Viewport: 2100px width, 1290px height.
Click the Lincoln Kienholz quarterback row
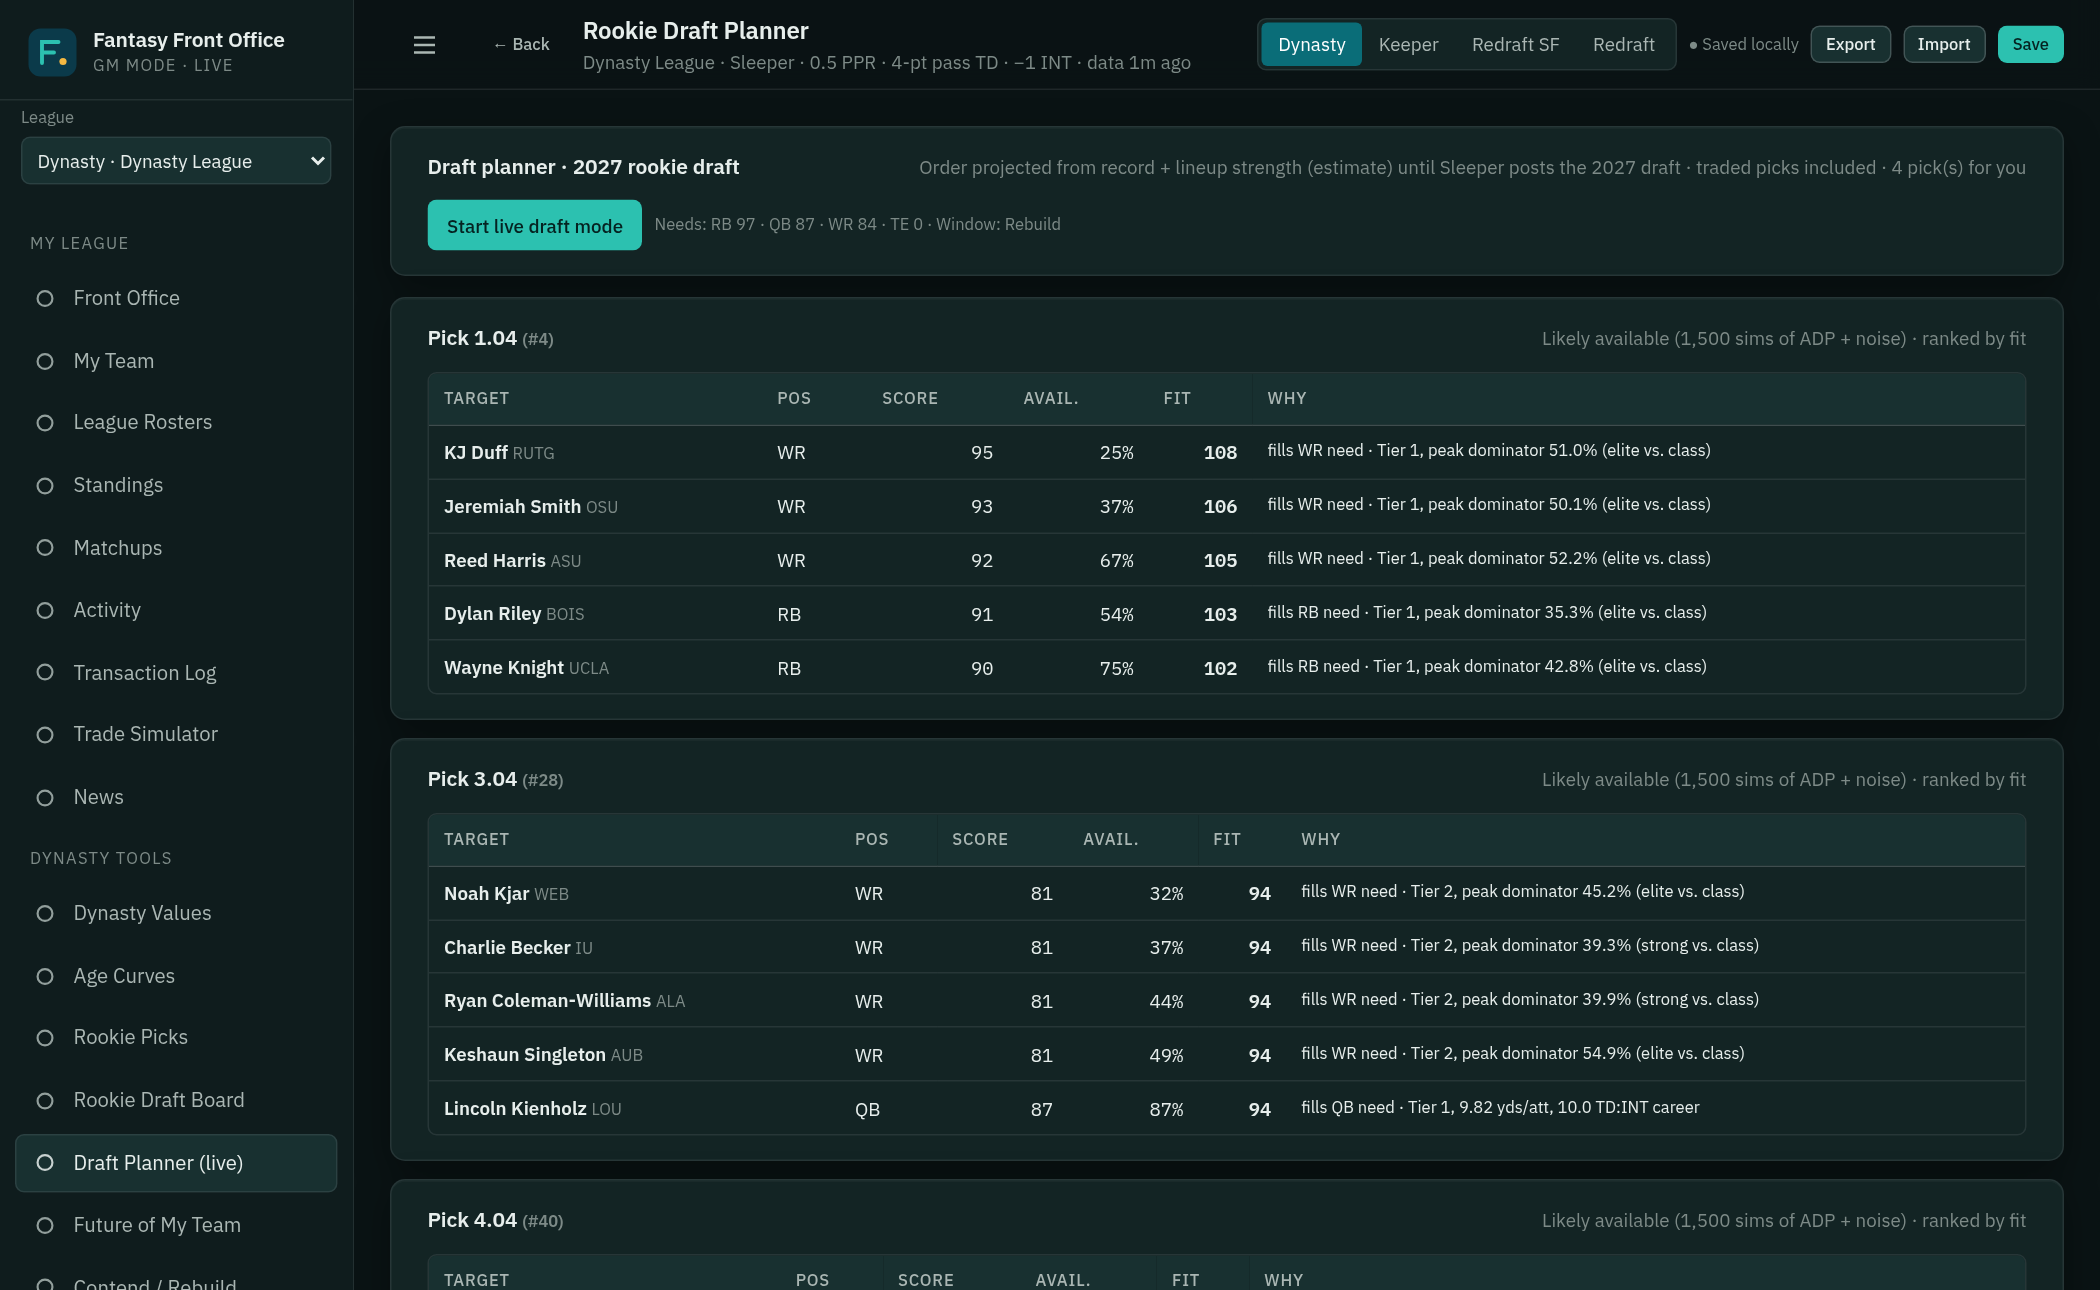tap(1227, 1109)
